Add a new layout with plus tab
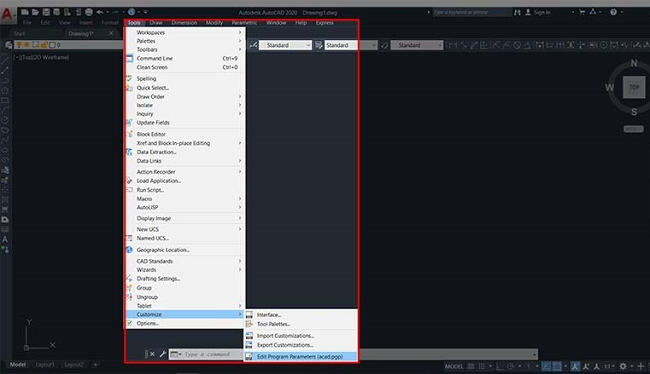This screenshot has height=374, width=650. click(95, 365)
